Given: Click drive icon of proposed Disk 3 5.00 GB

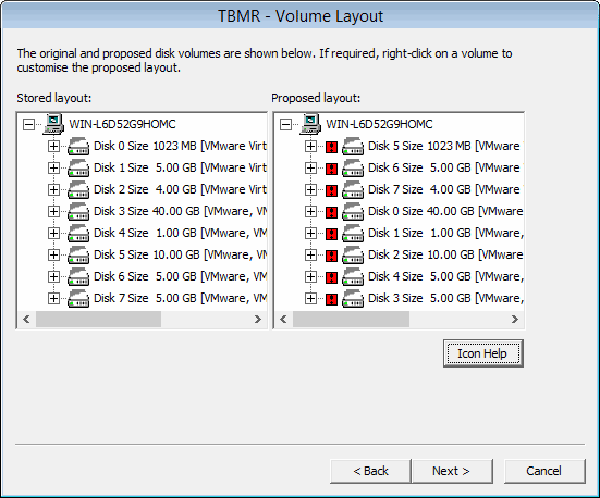Looking at the screenshot, I should [x=353, y=299].
